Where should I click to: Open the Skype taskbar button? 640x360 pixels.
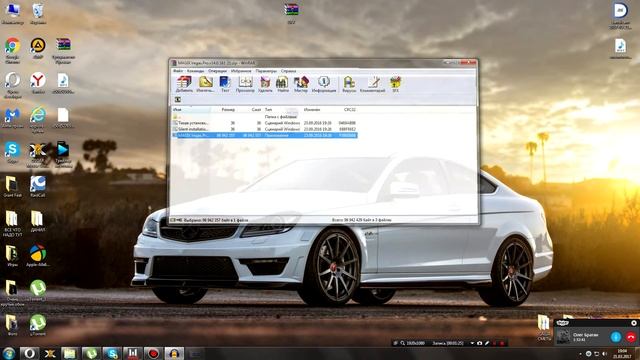(x=112, y=353)
